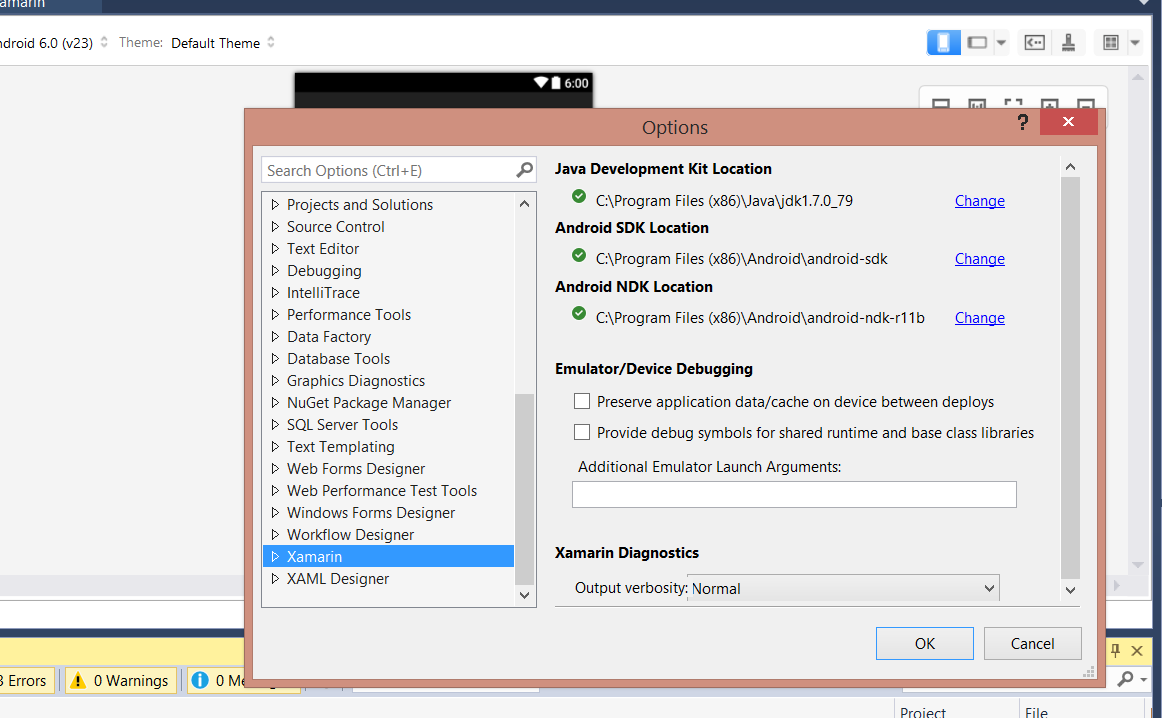Select Web Performance Test Tools category
1162x718 pixels.
point(382,491)
